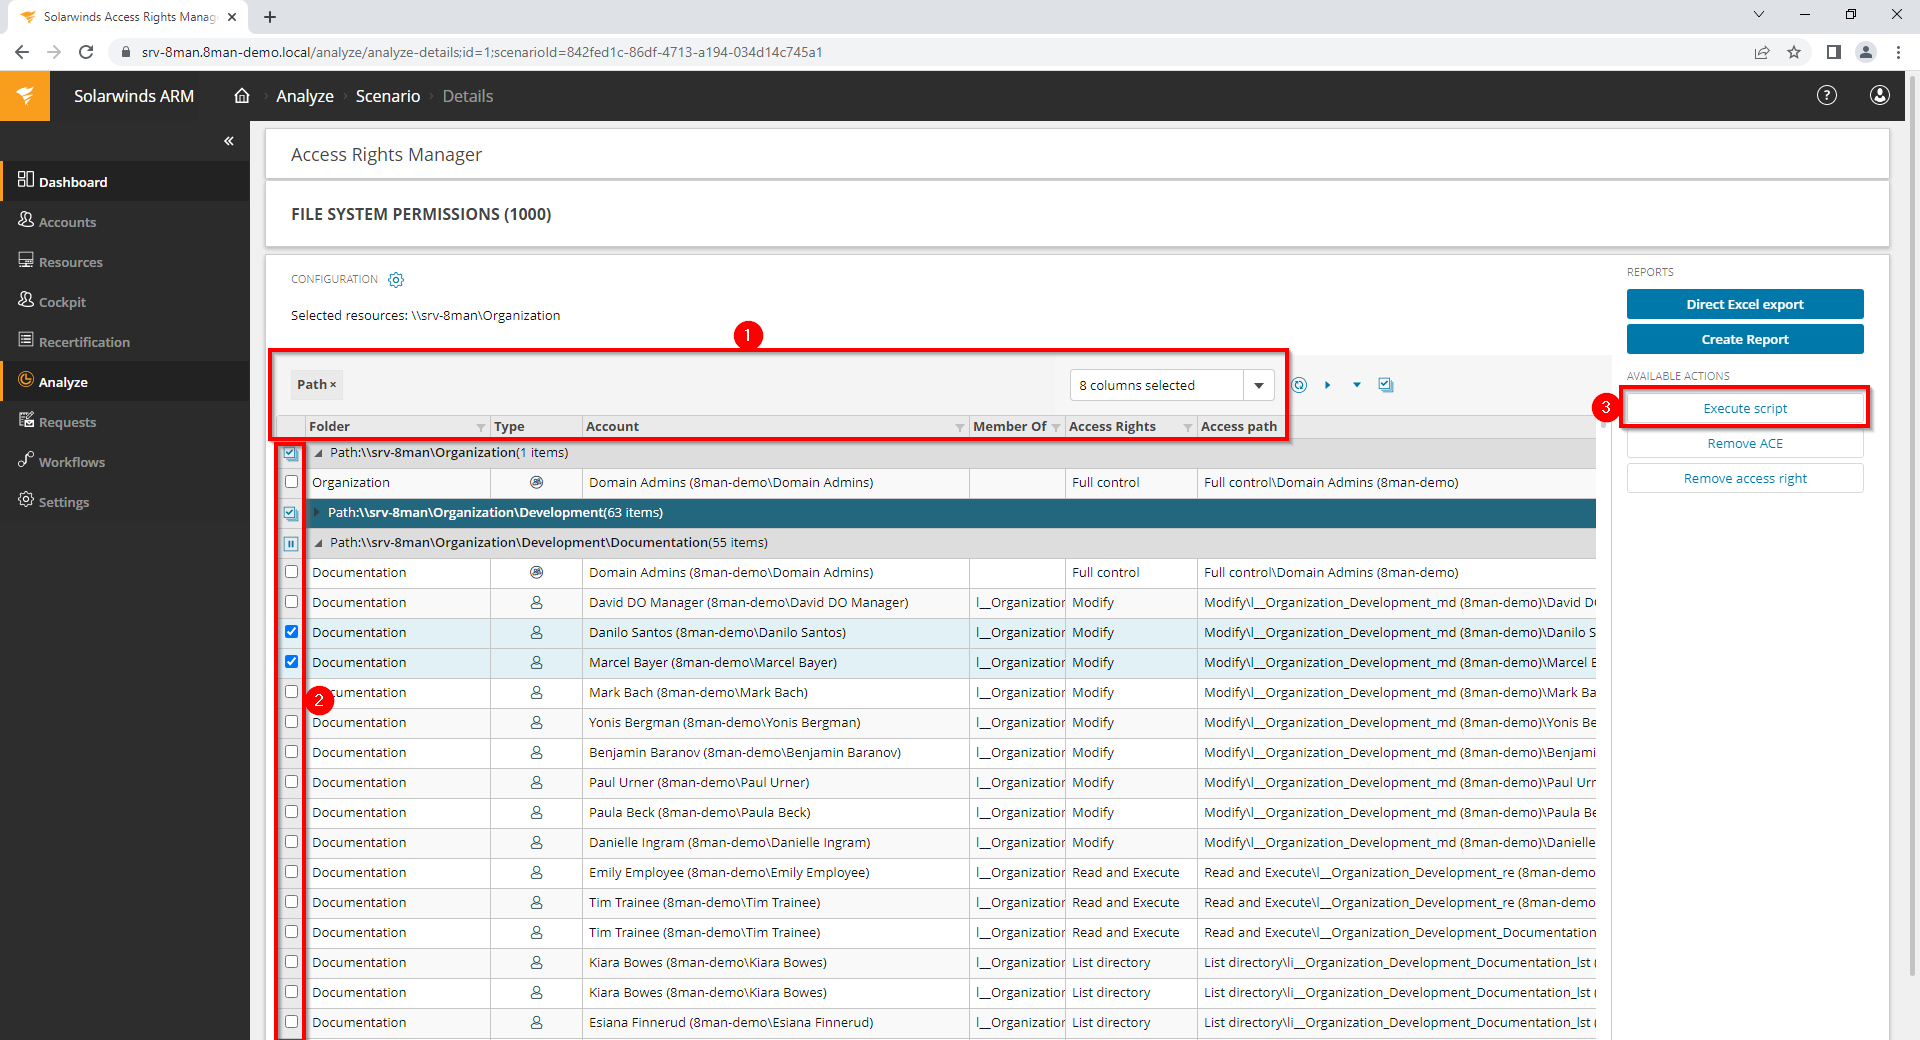Go to Accounts in the sidebar

67,222
